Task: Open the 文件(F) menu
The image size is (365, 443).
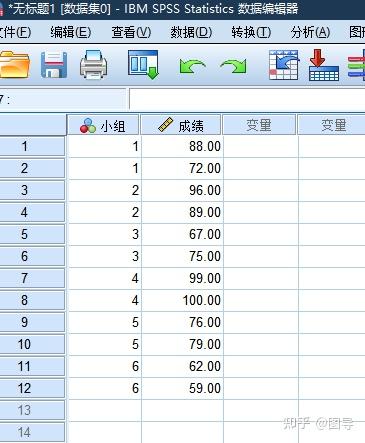Action: [15, 32]
